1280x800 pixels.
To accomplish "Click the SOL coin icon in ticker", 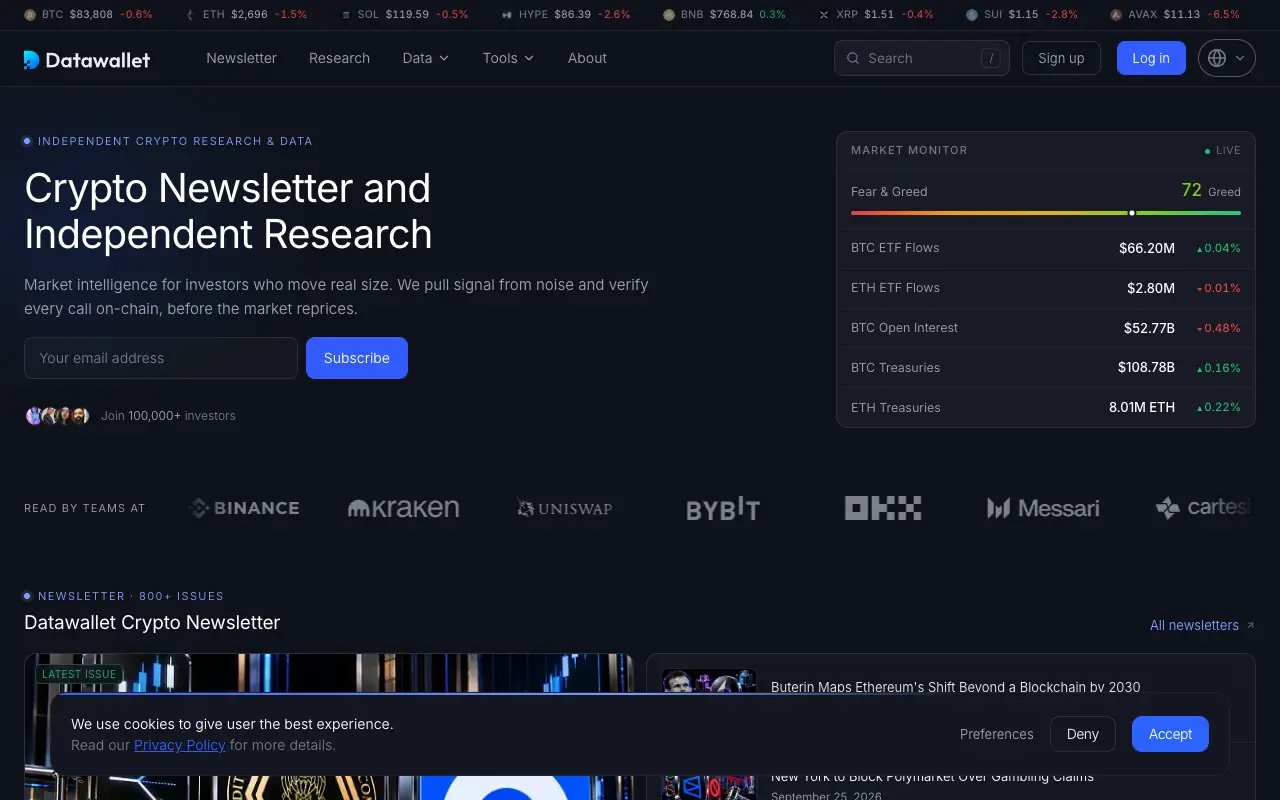I will (346, 15).
